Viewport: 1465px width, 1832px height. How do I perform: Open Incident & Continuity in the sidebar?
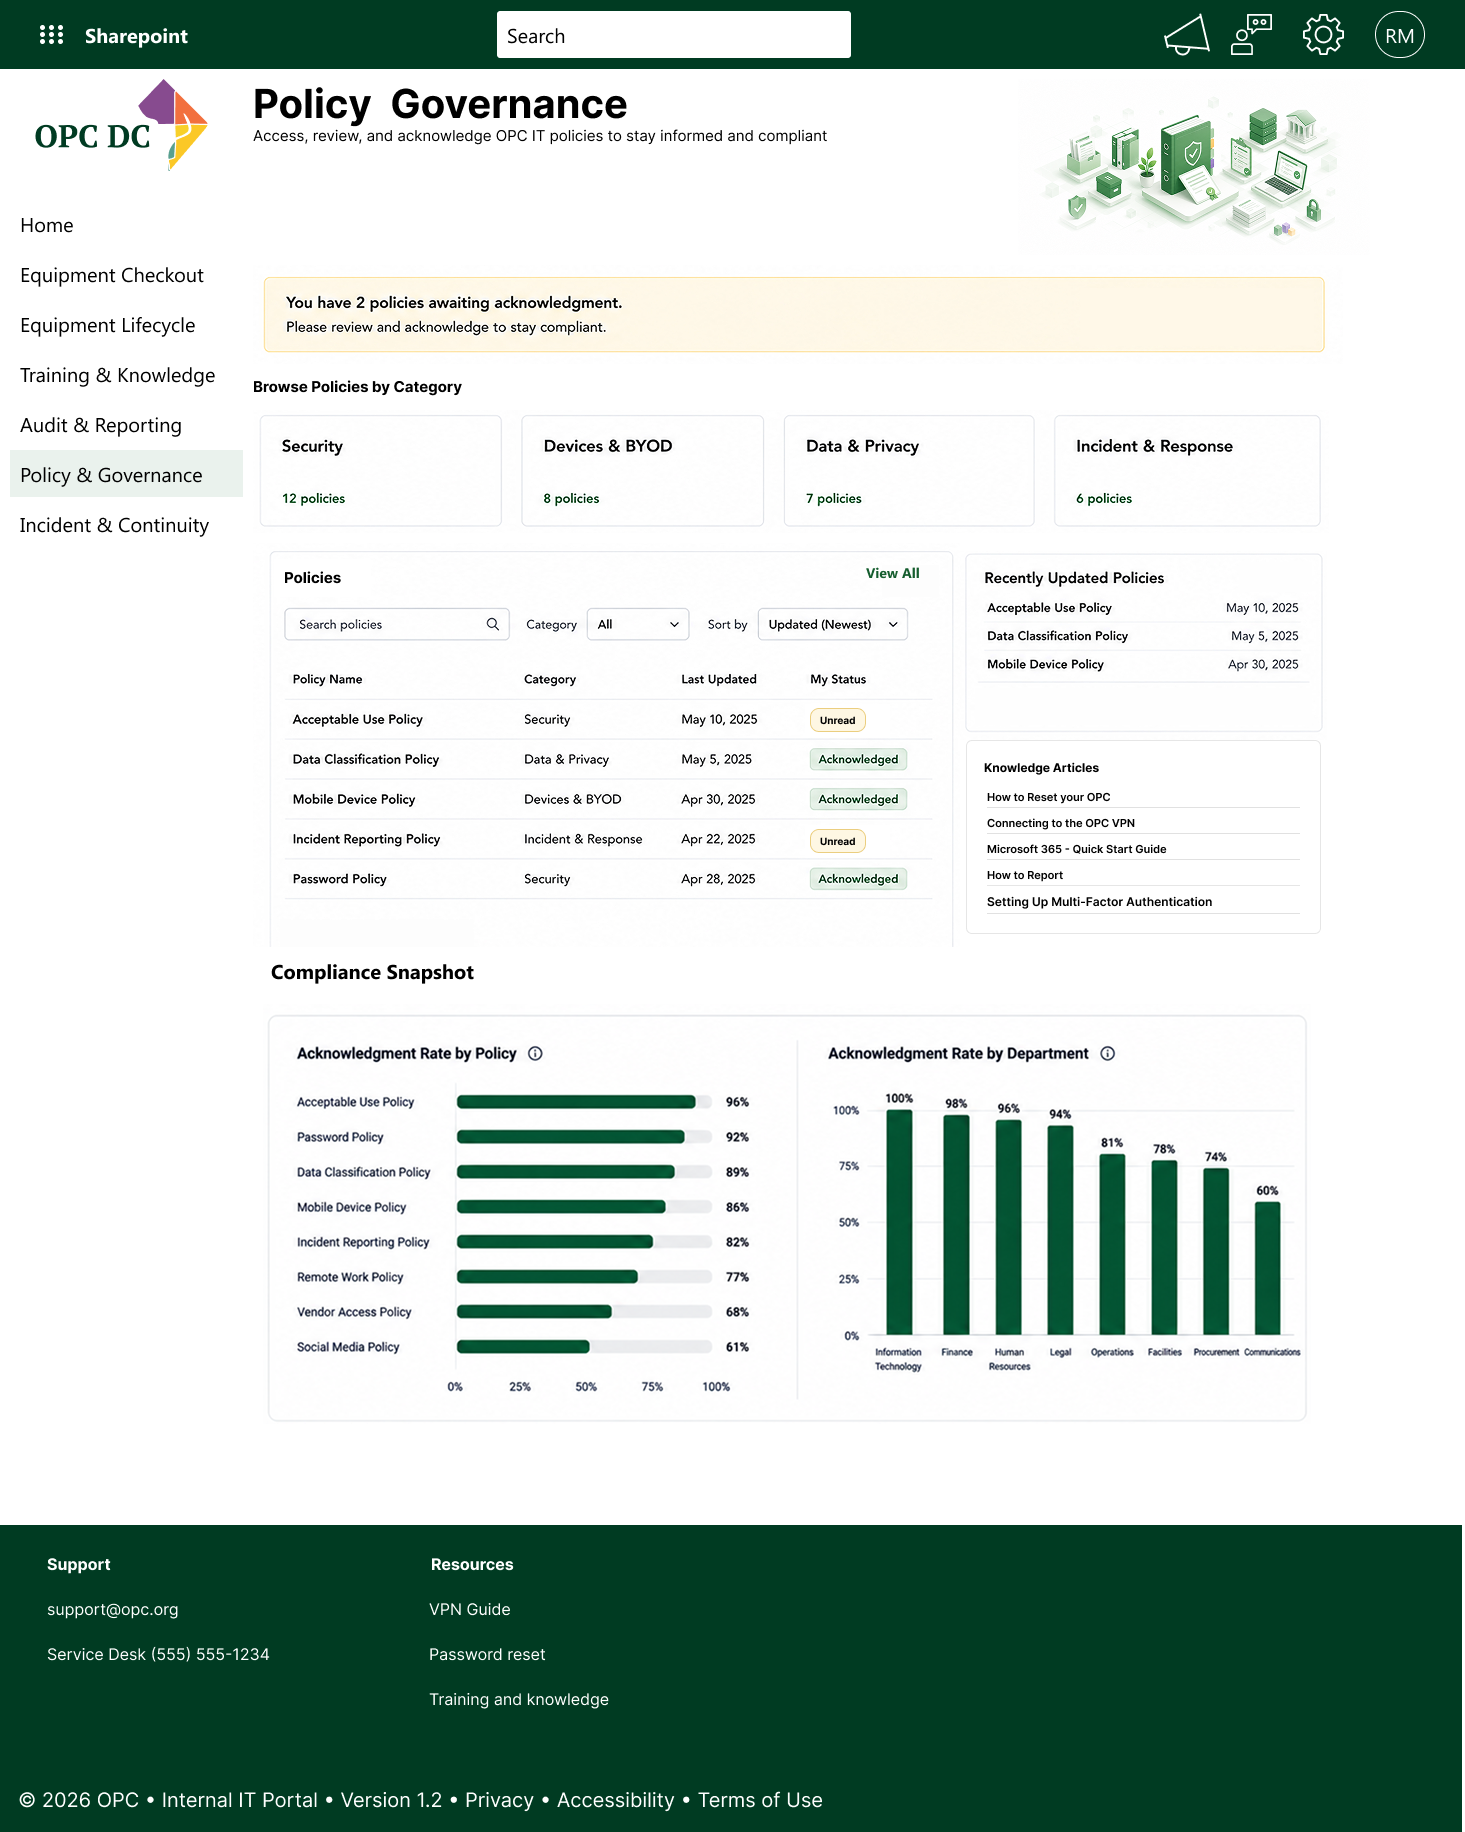[x=115, y=525]
